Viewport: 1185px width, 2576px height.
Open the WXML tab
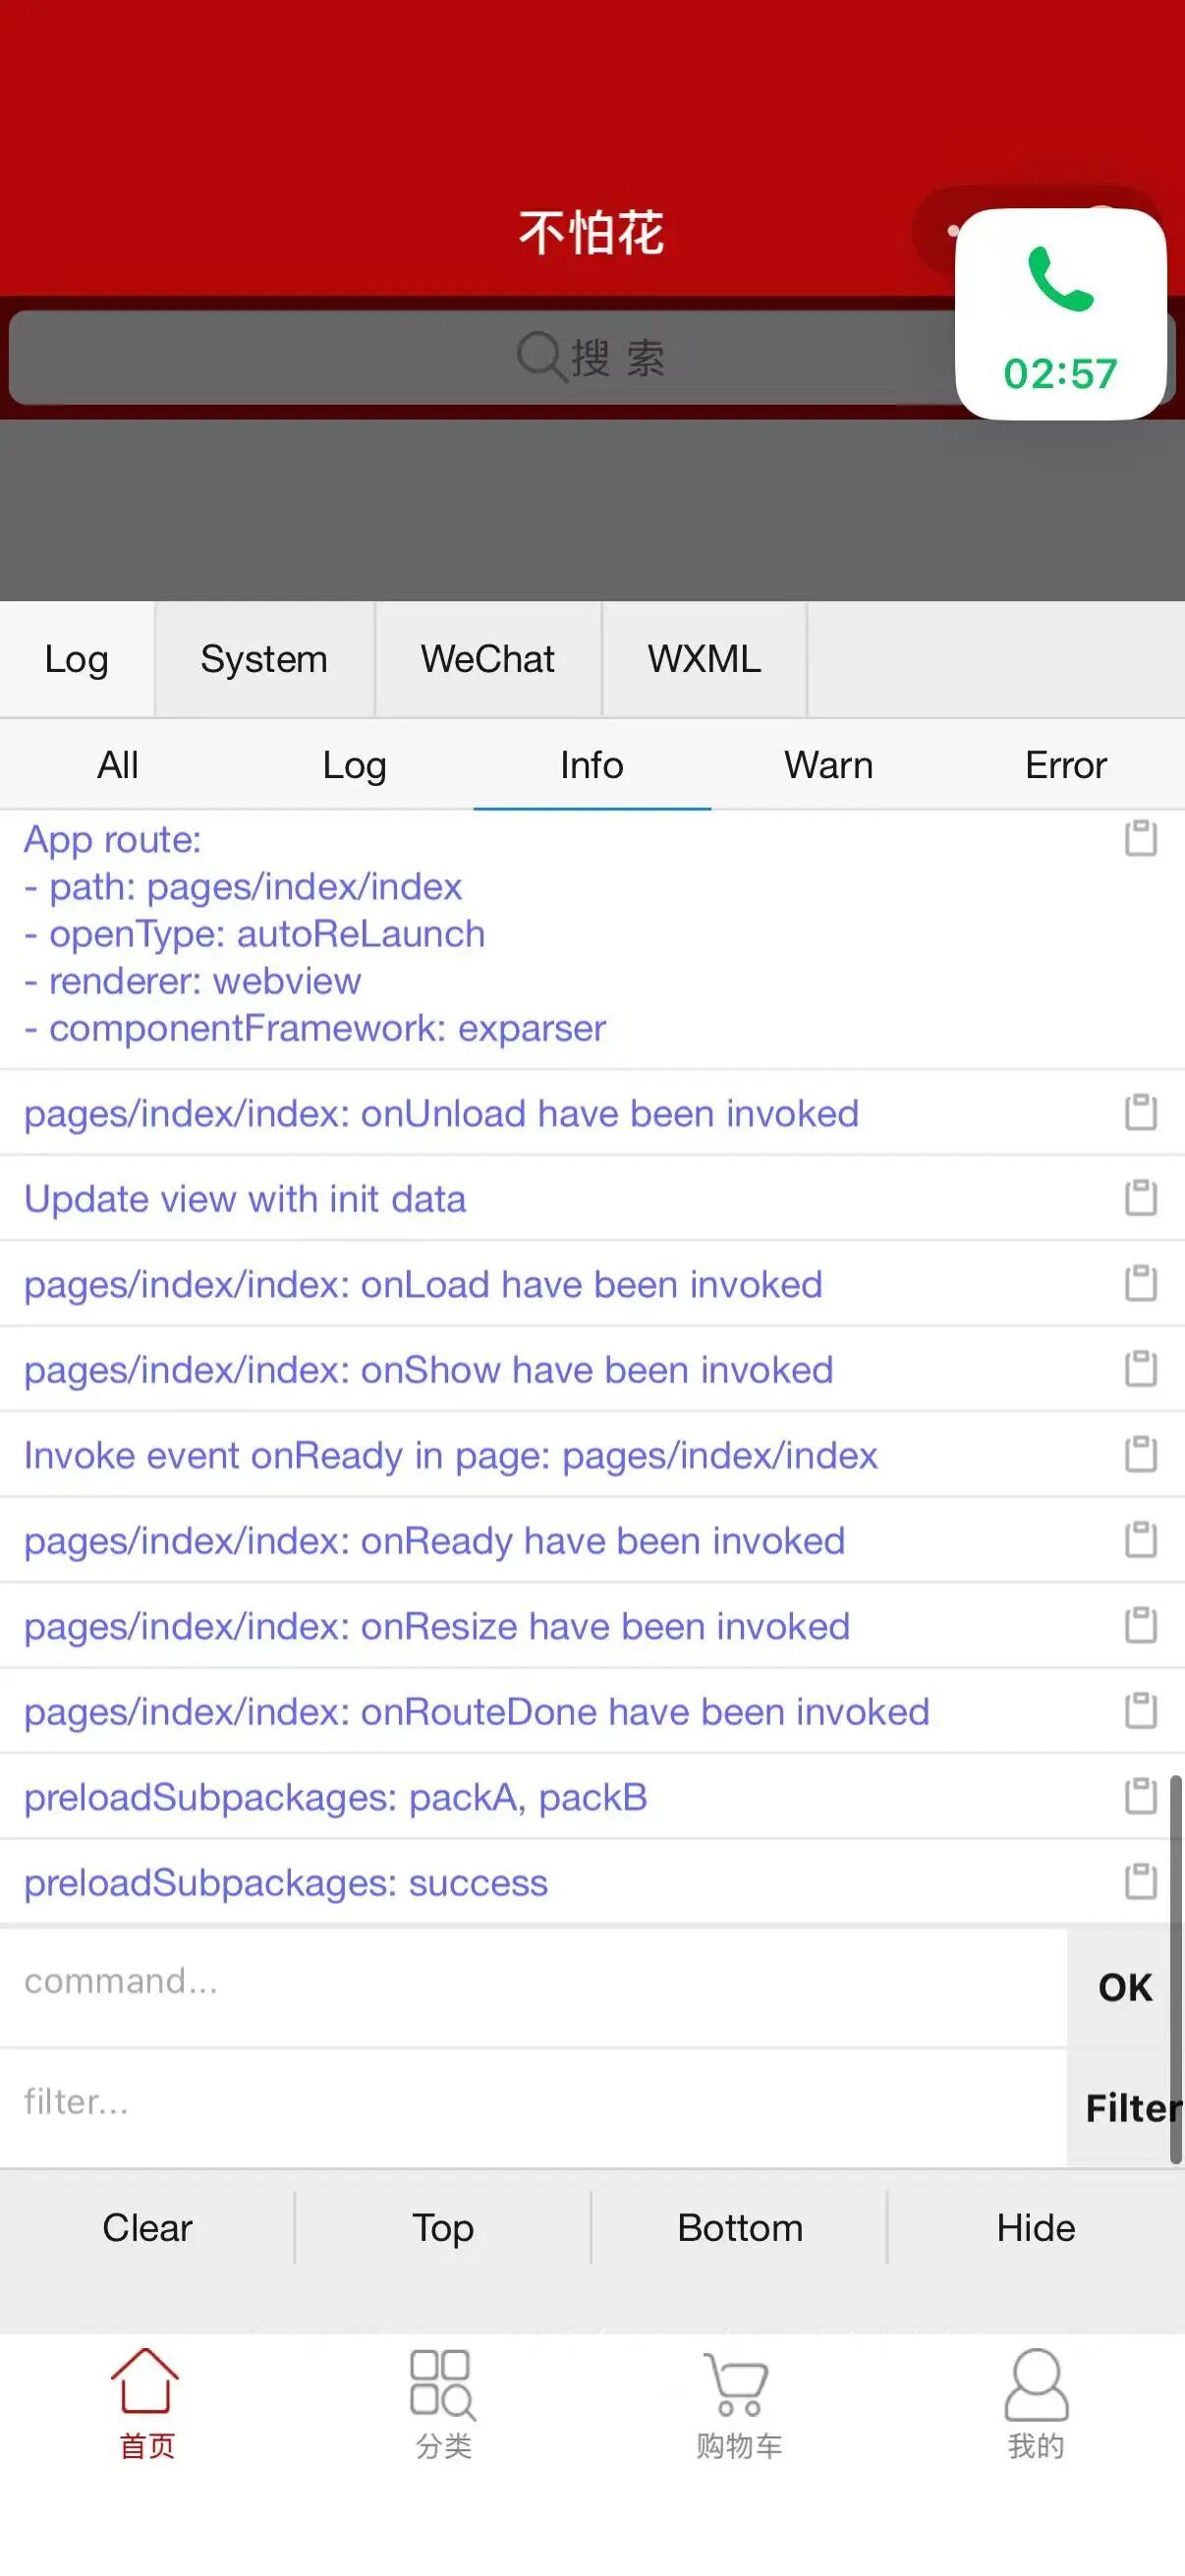click(x=704, y=659)
